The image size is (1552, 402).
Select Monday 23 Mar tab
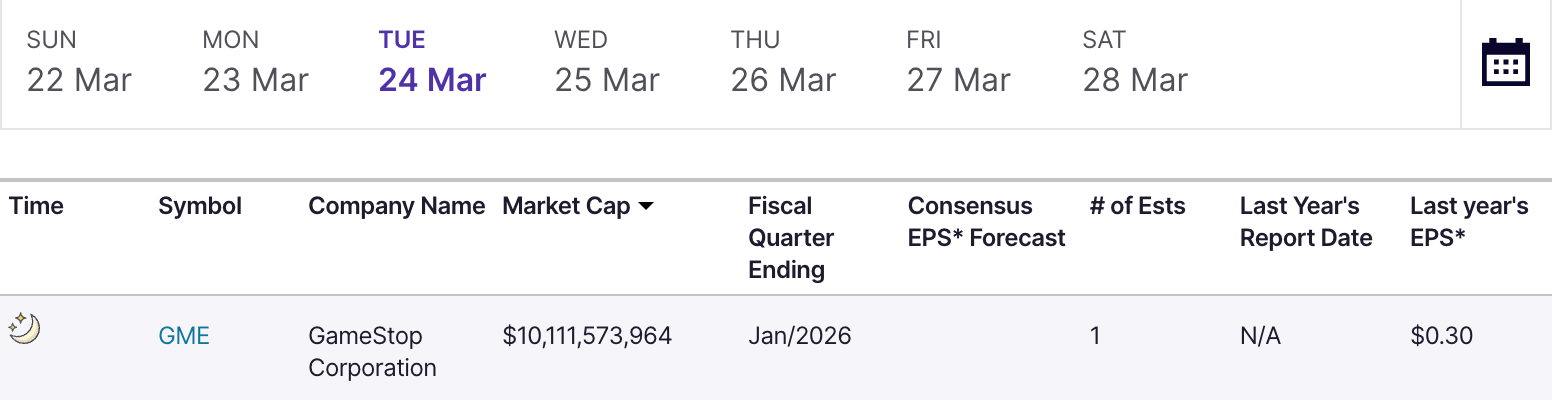pos(255,62)
